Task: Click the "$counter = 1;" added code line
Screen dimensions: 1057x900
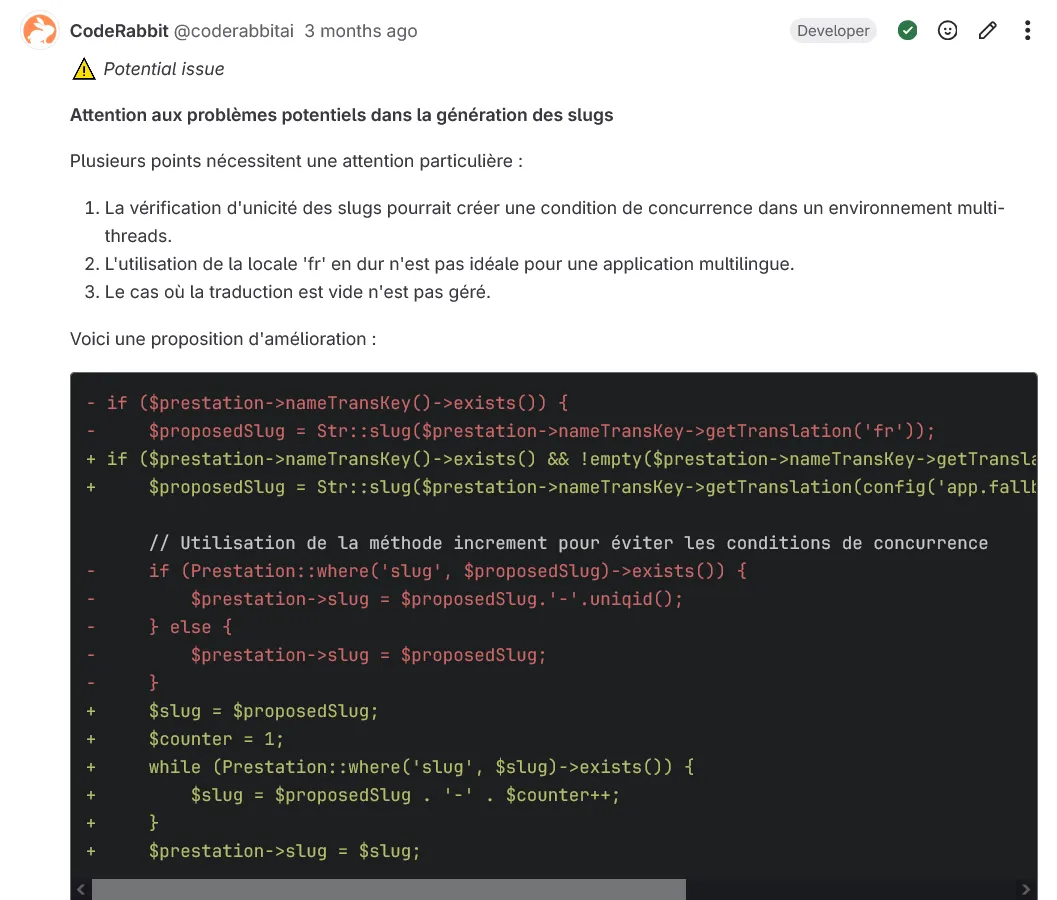Action: point(216,739)
